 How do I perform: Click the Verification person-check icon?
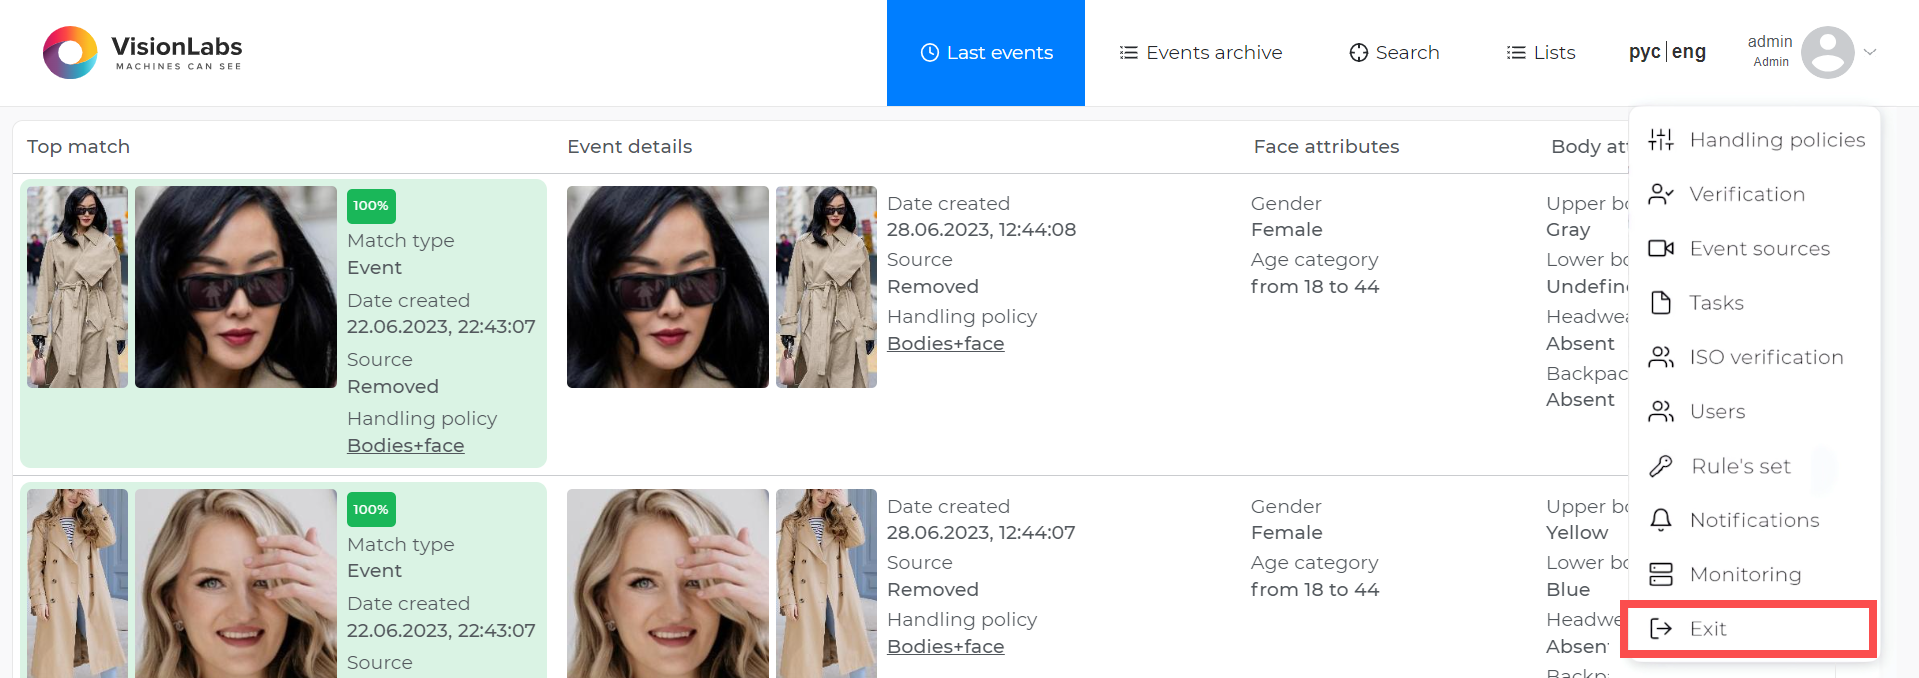tap(1661, 194)
